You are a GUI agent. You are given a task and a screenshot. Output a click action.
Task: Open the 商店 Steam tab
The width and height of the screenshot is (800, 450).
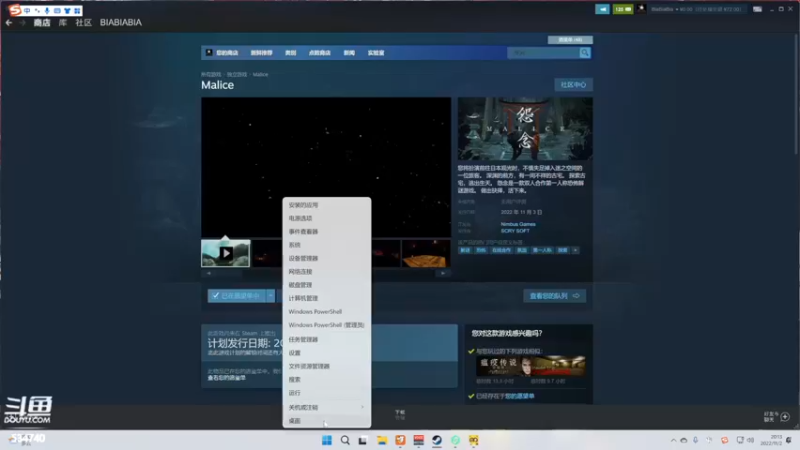[x=42, y=22]
